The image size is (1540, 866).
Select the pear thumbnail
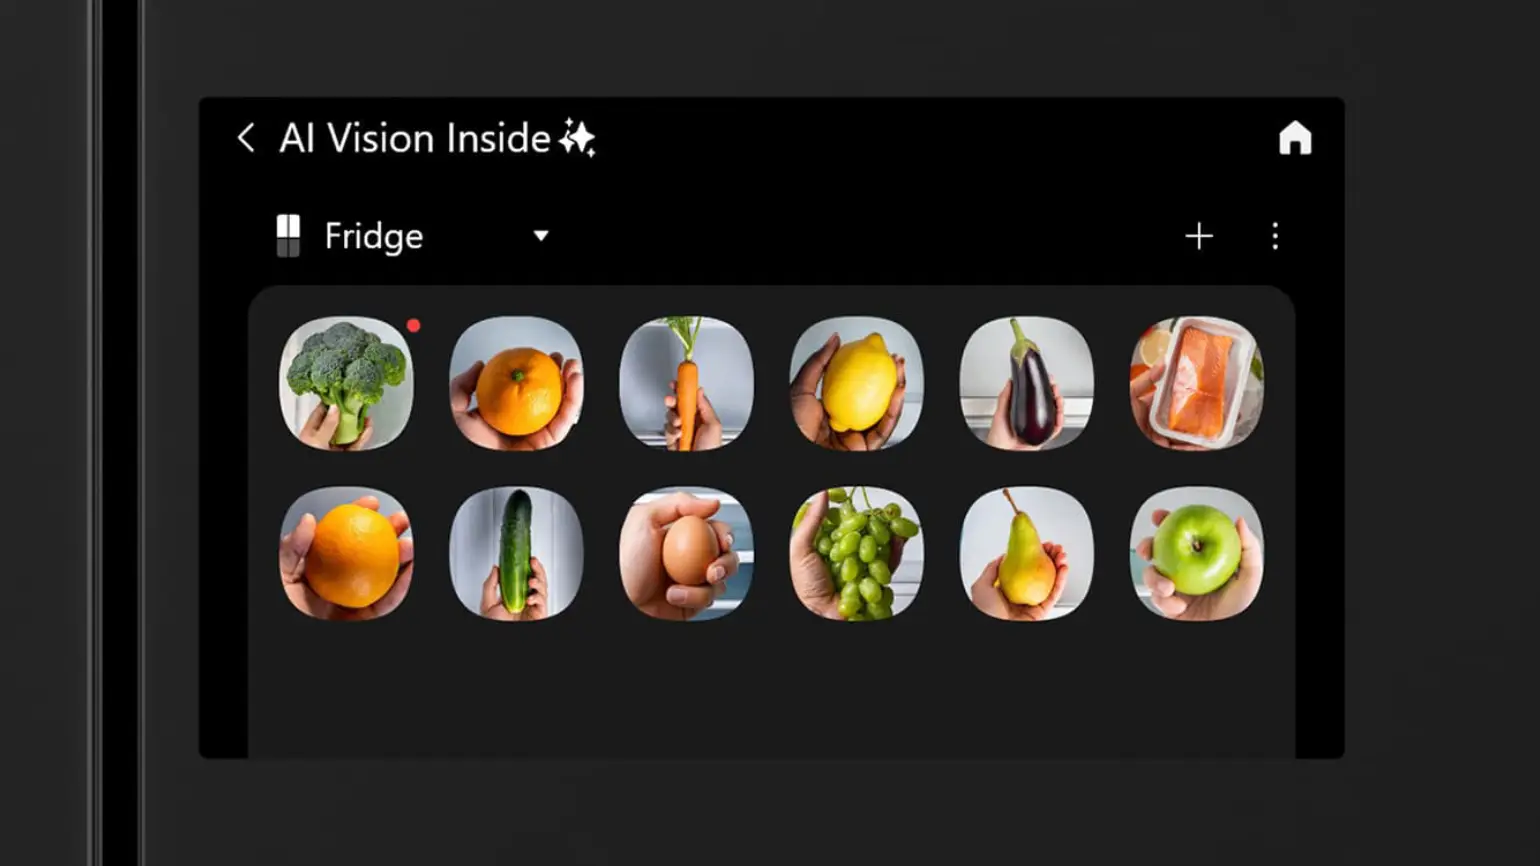(x=1027, y=553)
